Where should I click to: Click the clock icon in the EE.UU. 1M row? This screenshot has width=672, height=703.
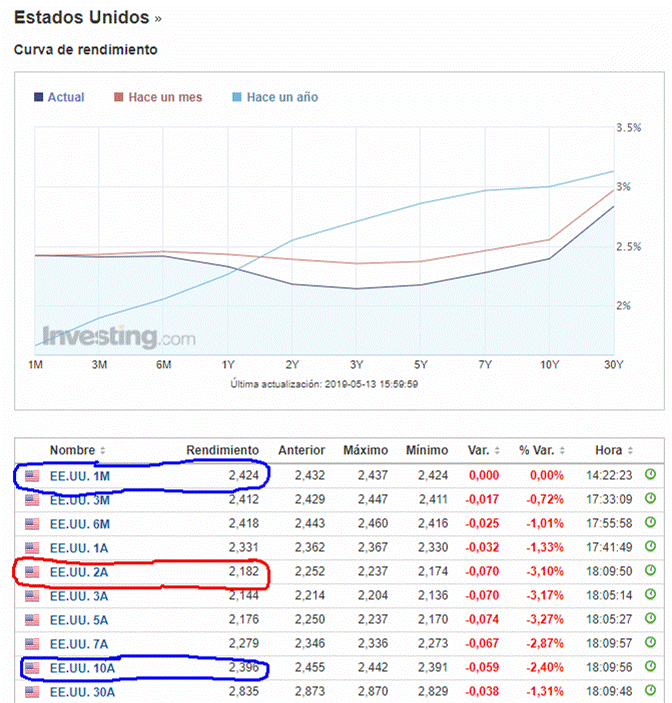coord(650,476)
